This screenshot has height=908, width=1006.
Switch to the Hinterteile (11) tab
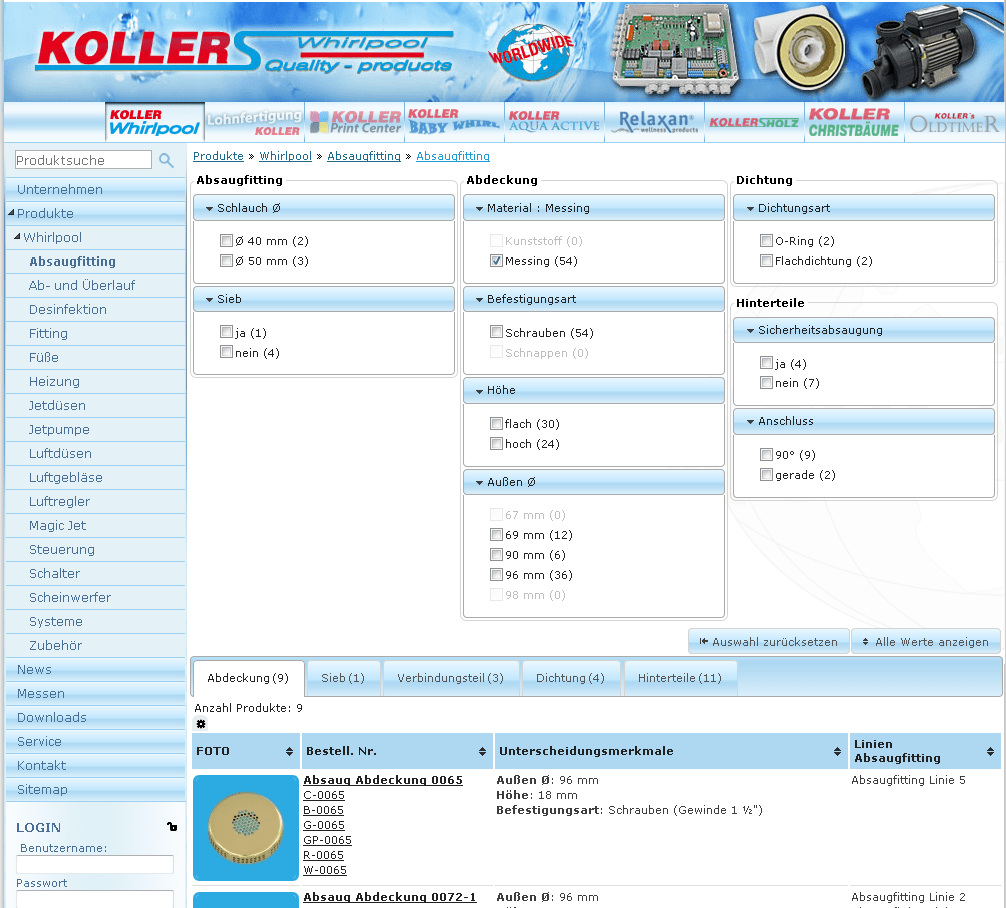[x=680, y=678]
